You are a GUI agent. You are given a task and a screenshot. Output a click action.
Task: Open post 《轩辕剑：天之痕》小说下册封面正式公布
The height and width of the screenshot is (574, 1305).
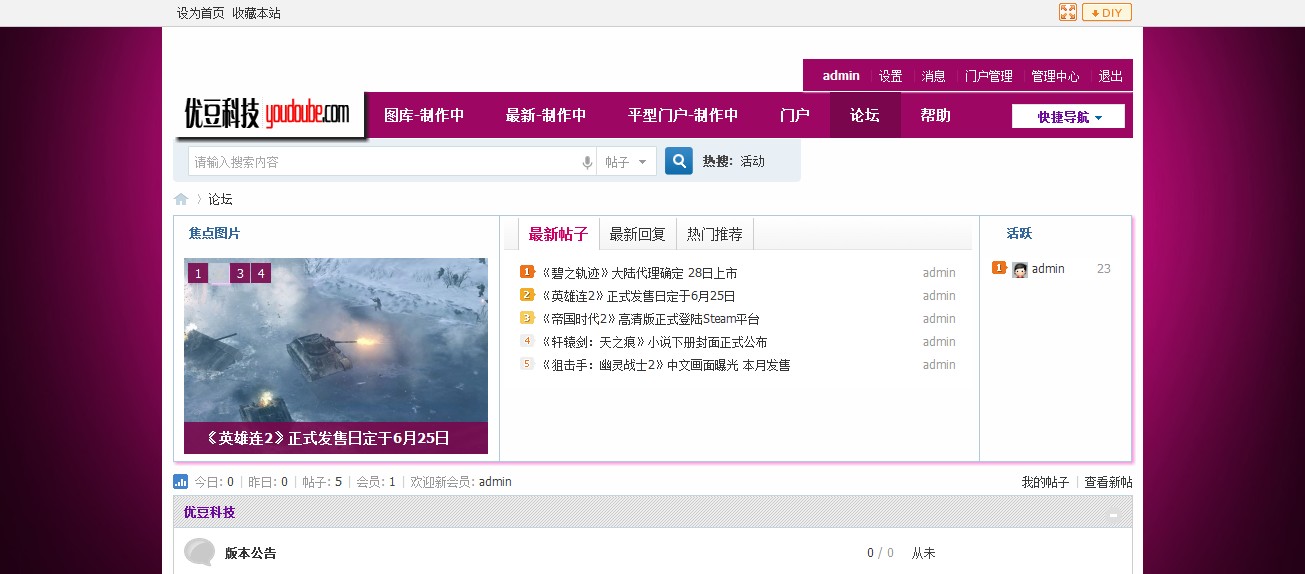[x=654, y=342]
